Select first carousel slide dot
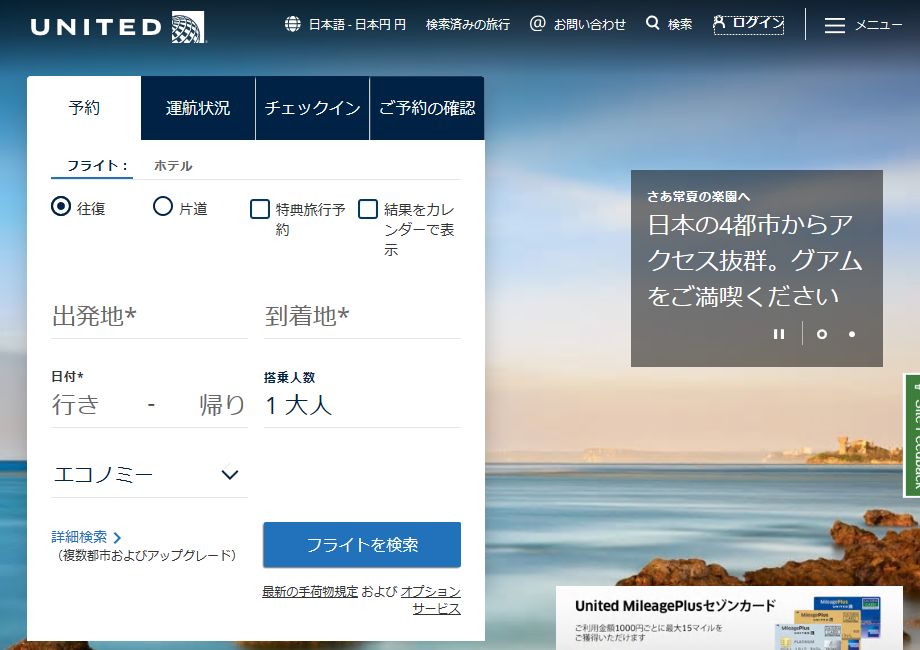920x650 pixels. (822, 334)
